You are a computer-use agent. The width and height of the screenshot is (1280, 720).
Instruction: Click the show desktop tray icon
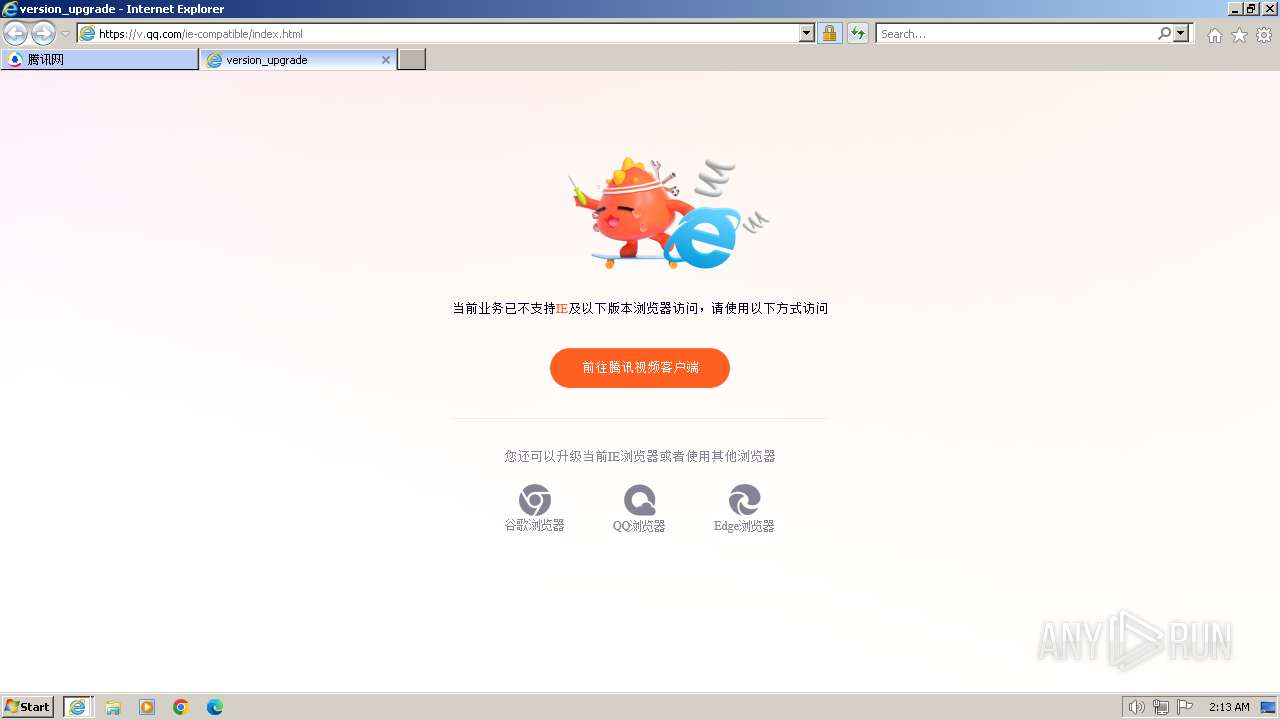pyautogui.click(x=1268, y=707)
